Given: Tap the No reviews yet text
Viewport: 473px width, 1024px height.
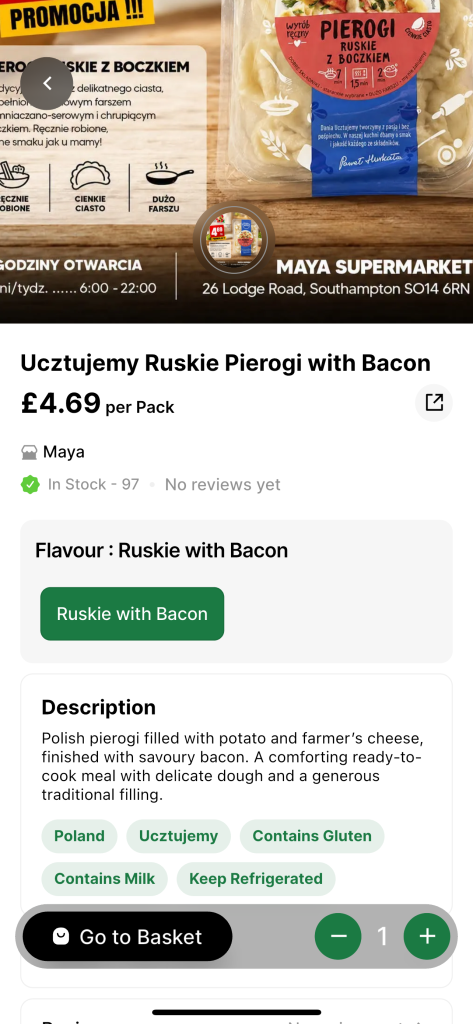Looking at the screenshot, I should pyautogui.click(x=222, y=485).
